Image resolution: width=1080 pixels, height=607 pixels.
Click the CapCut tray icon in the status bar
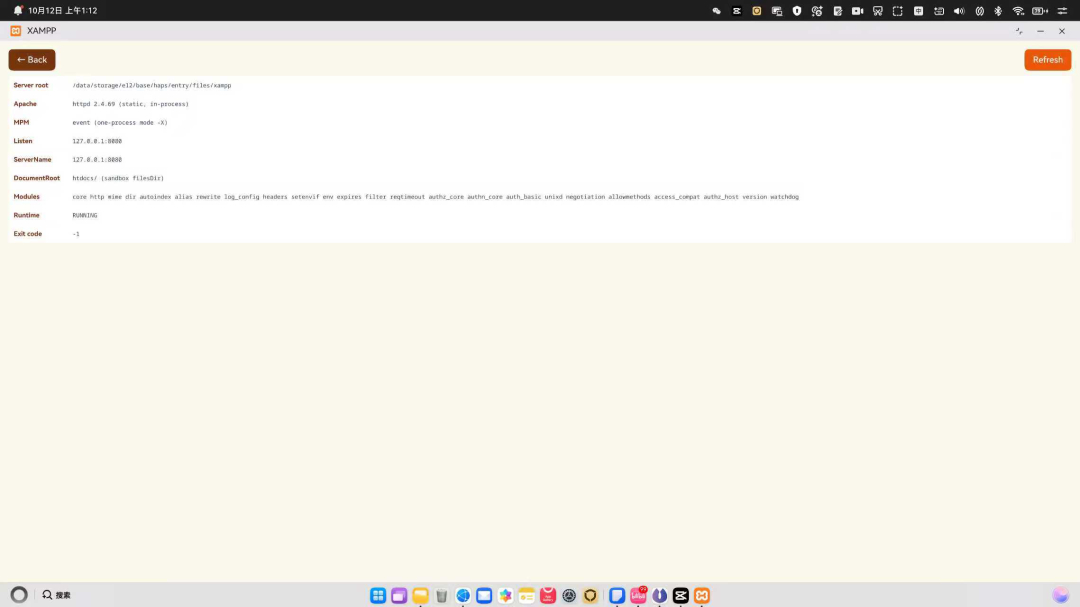click(736, 11)
